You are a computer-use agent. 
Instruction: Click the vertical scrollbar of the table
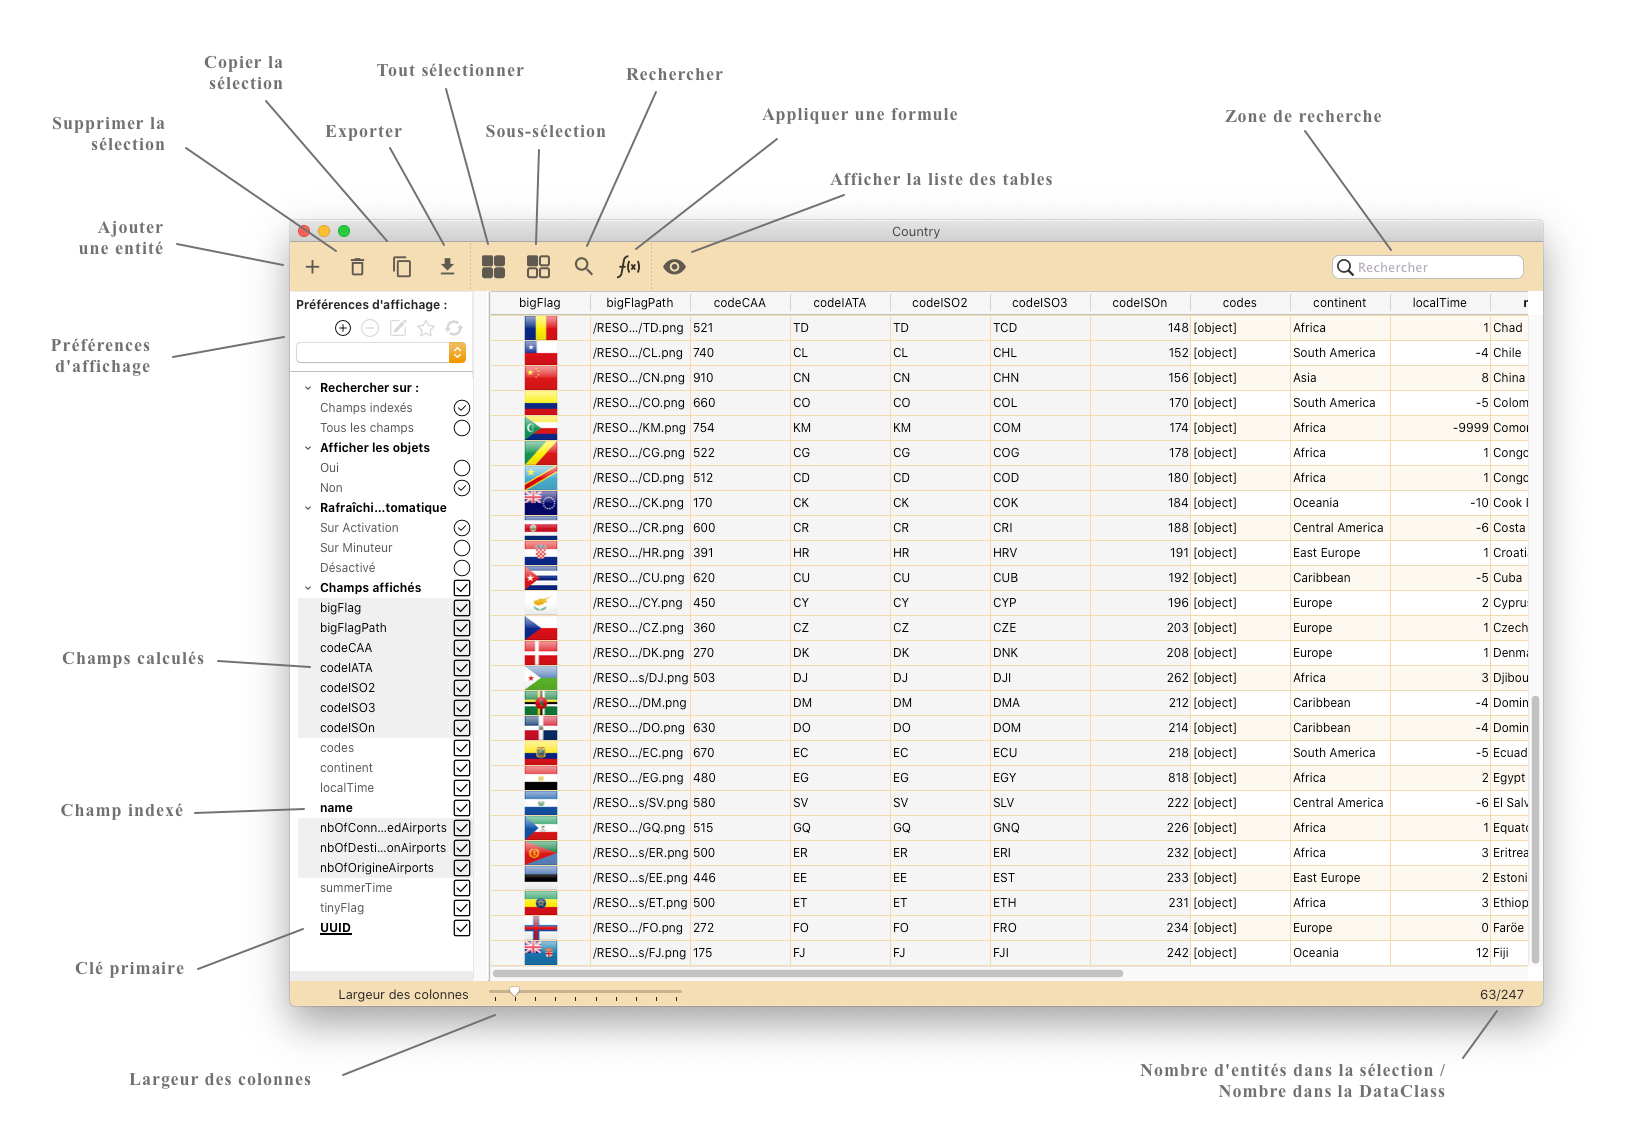[x=1535, y=830]
